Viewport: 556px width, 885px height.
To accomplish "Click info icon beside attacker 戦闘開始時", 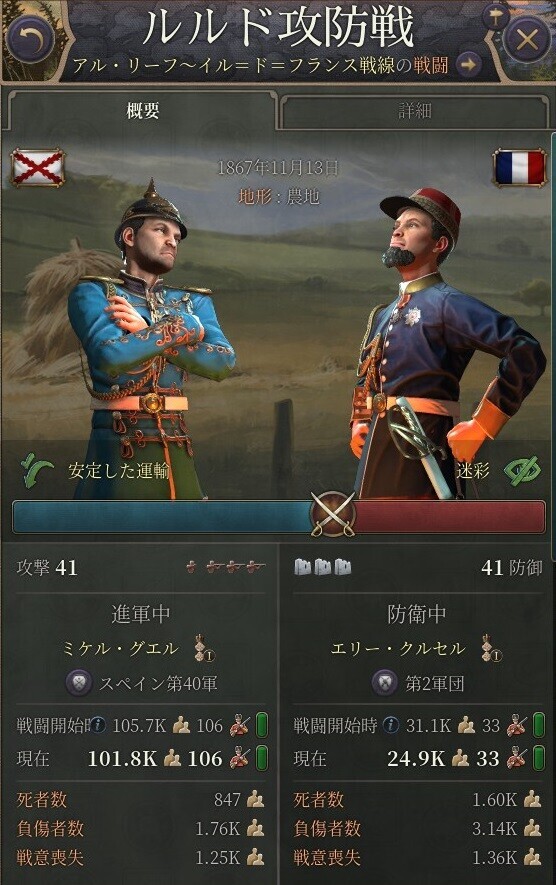I will click(98, 724).
